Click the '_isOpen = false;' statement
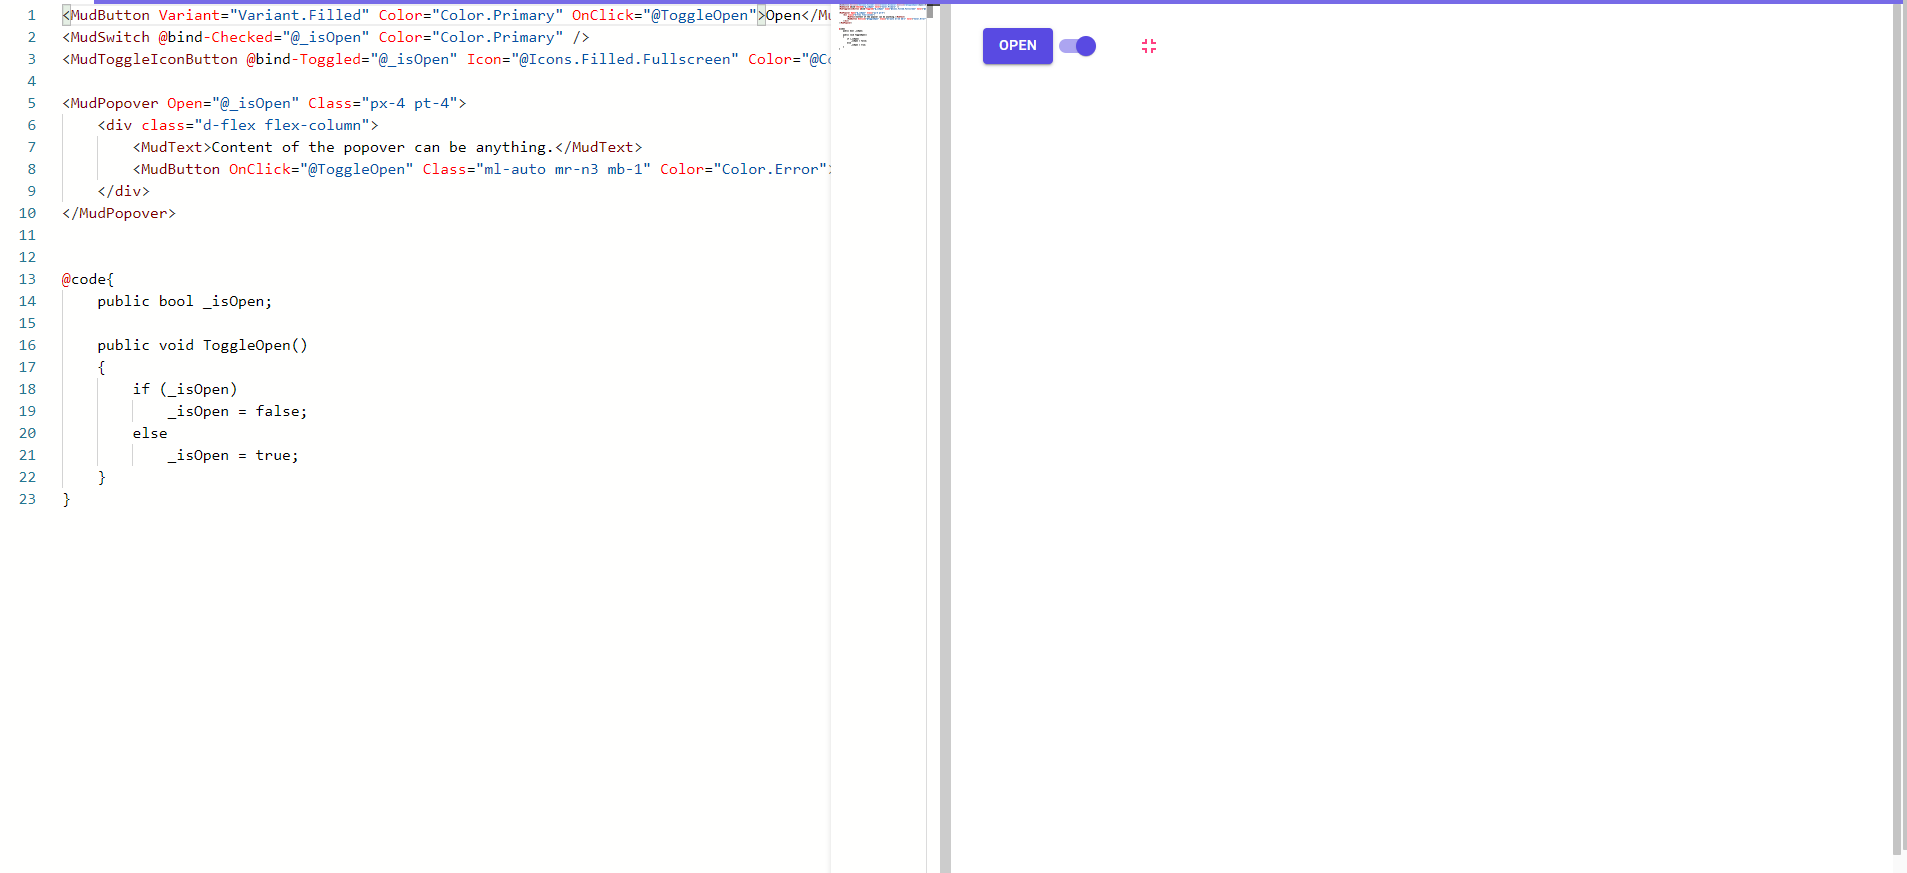This screenshot has height=873, width=1907. (x=237, y=411)
